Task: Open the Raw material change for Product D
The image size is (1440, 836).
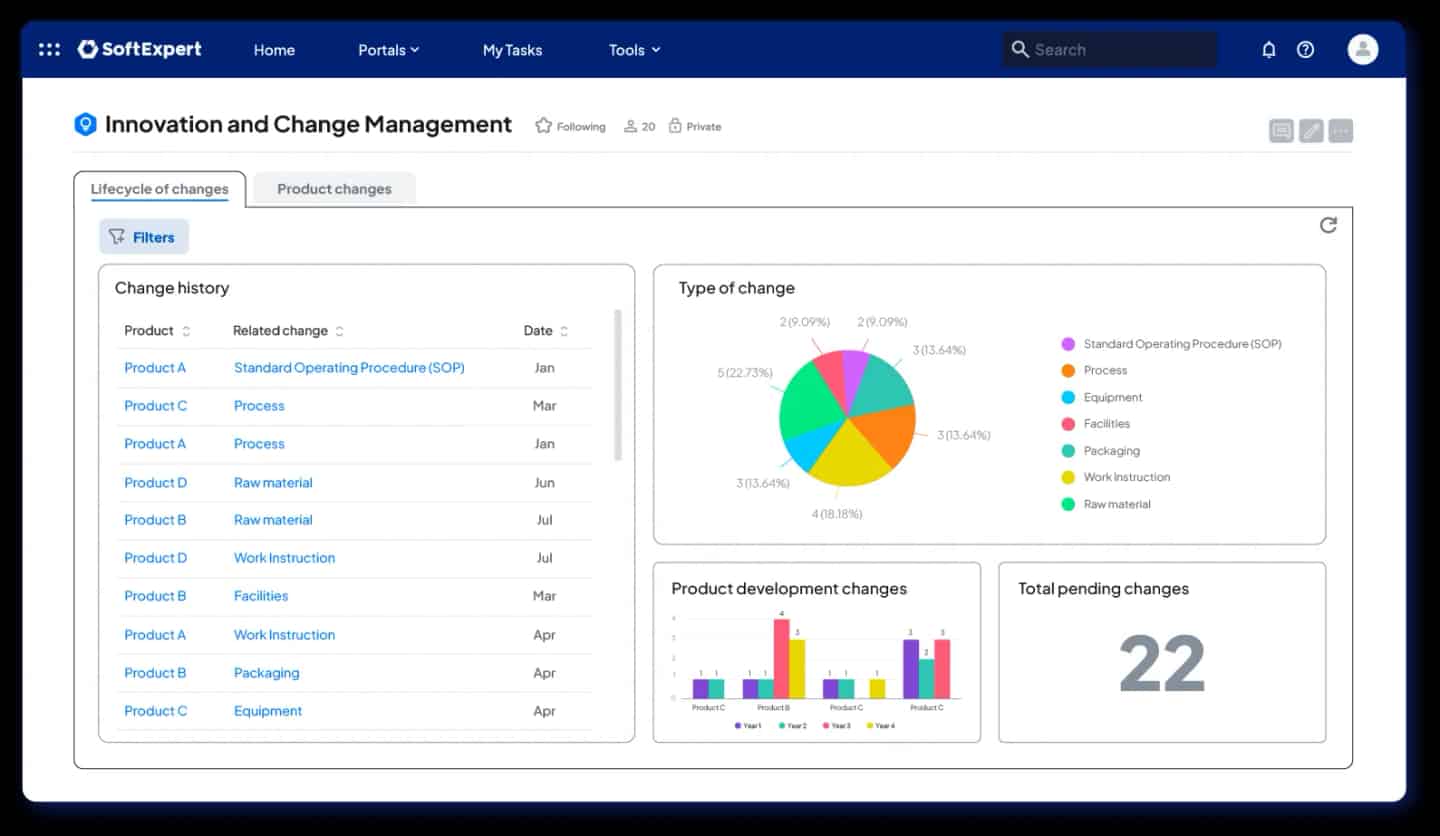Action: [x=272, y=482]
